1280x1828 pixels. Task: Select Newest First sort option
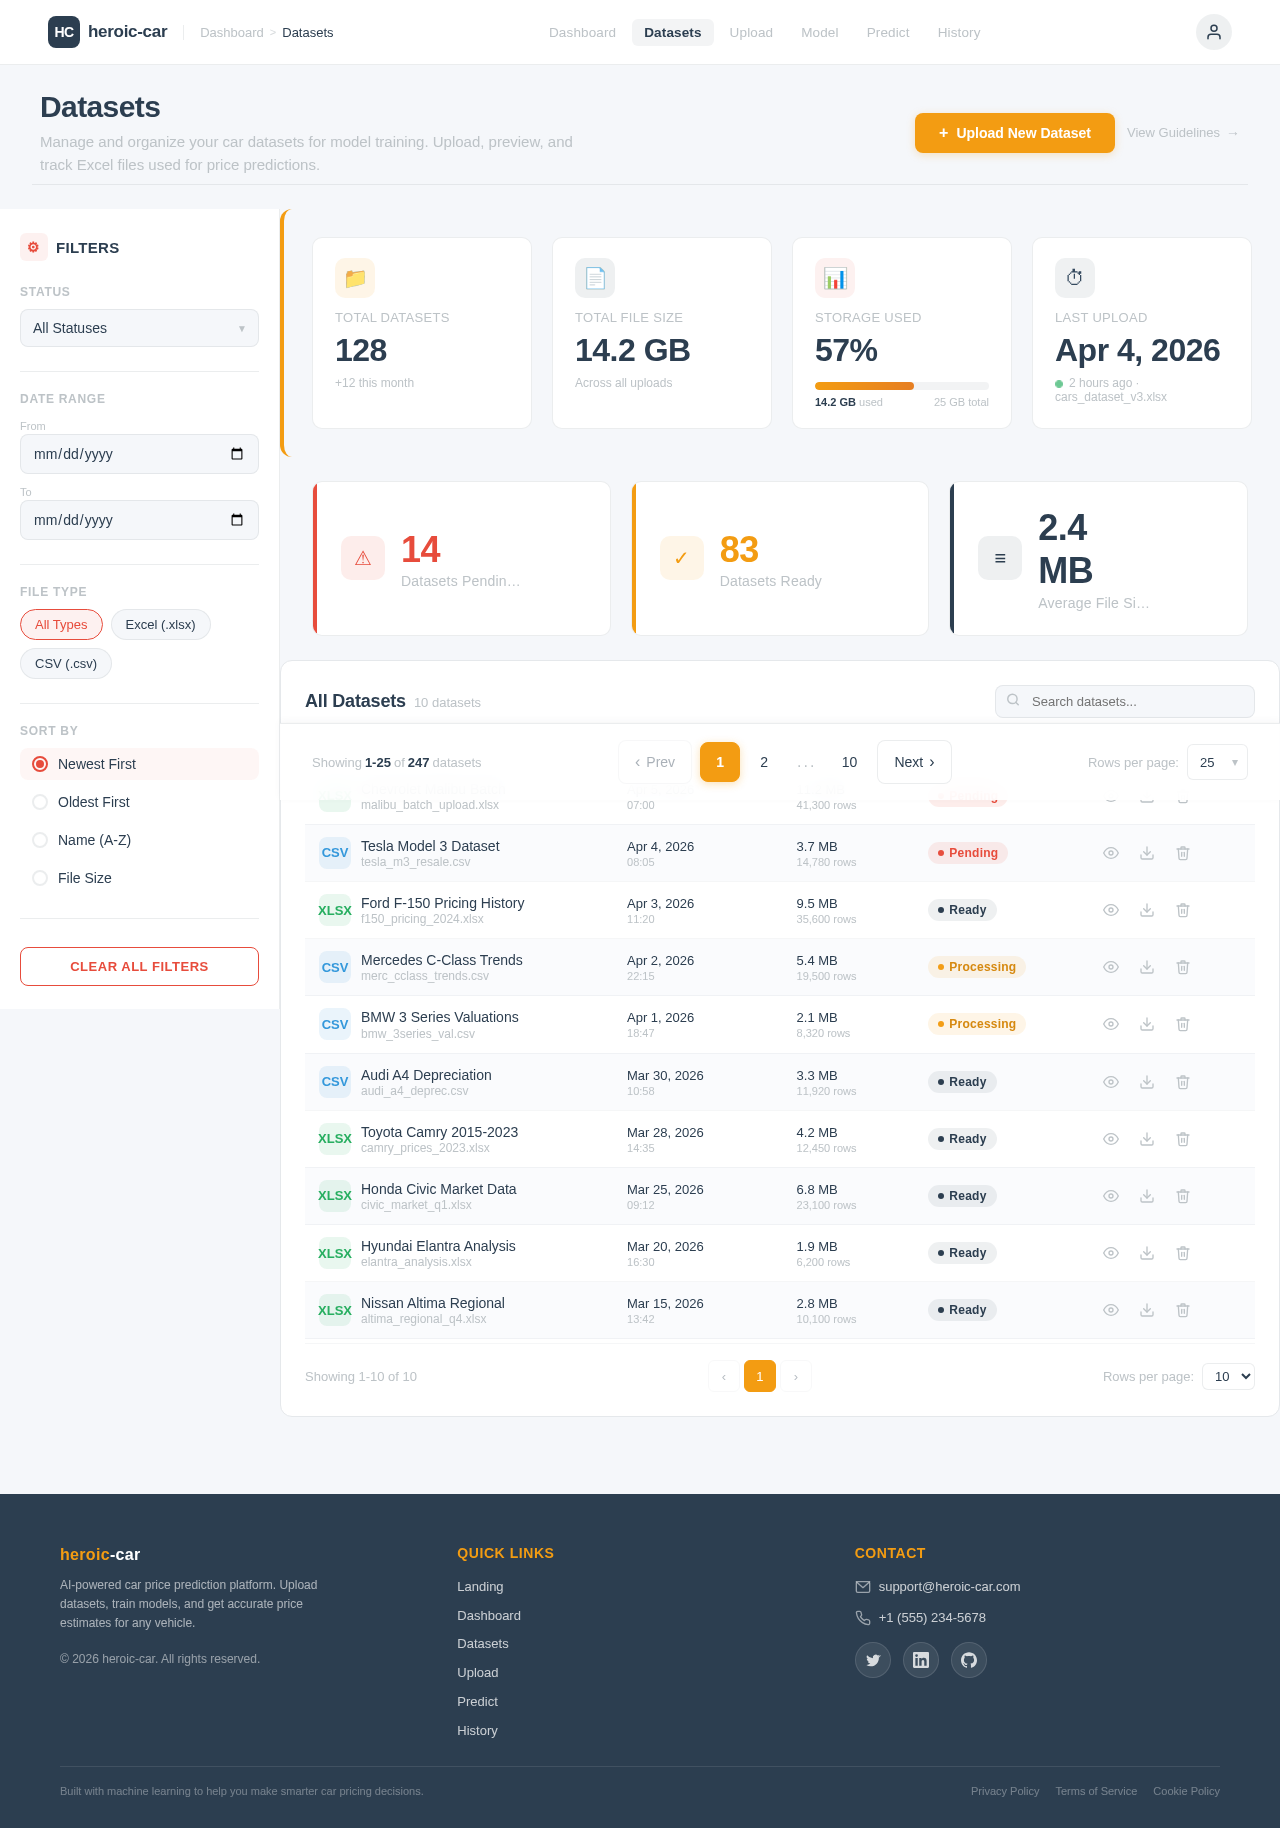(x=139, y=764)
